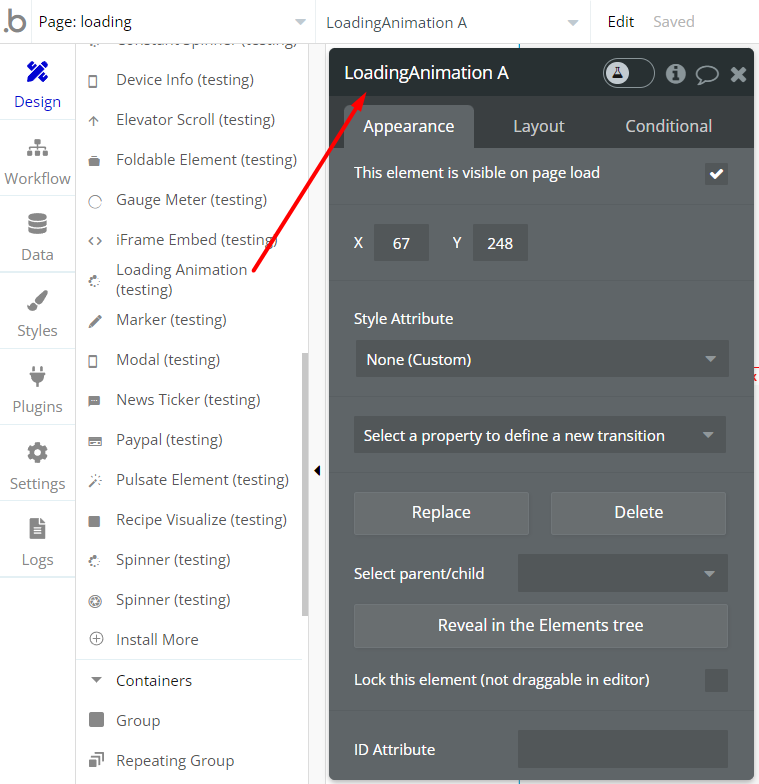Open the Workflow tab in sidebar
The width and height of the screenshot is (759, 784).
(x=38, y=161)
